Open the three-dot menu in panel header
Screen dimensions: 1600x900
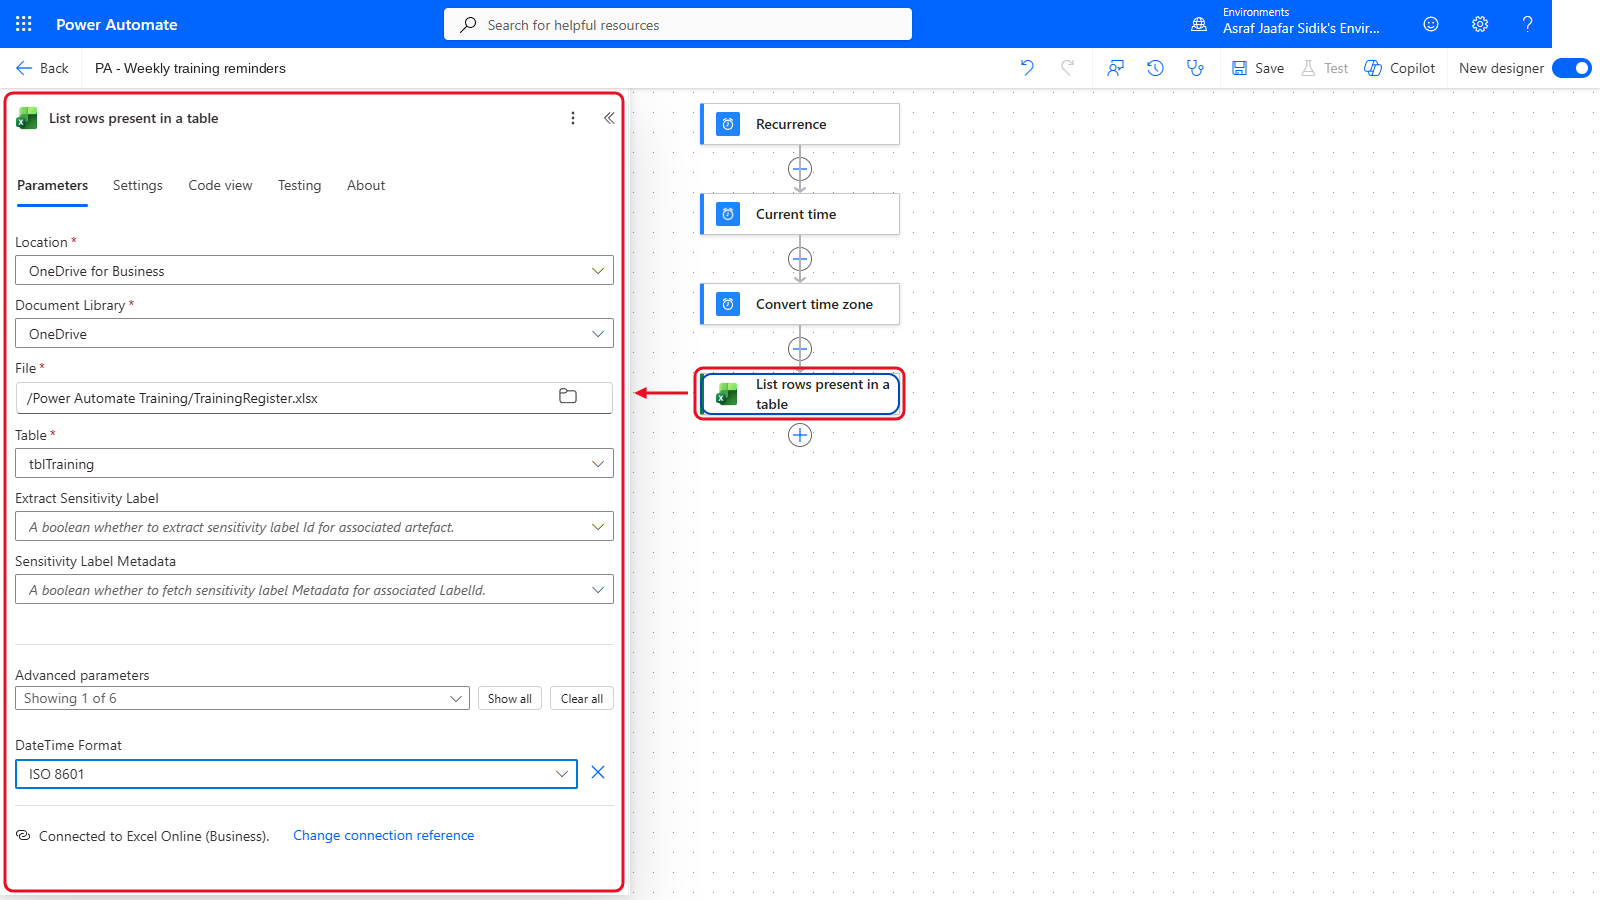tap(573, 118)
